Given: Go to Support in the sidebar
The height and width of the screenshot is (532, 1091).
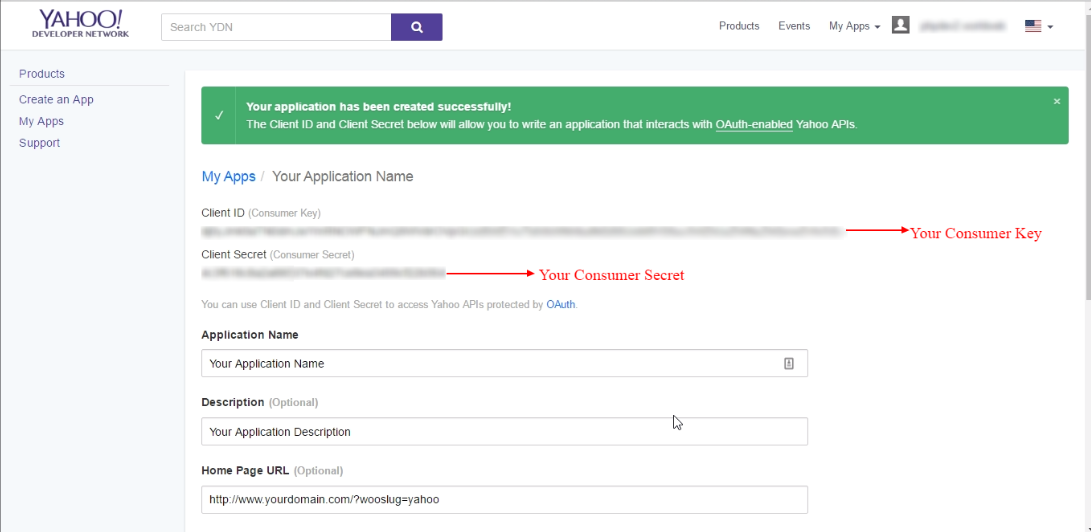Looking at the screenshot, I should point(39,143).
